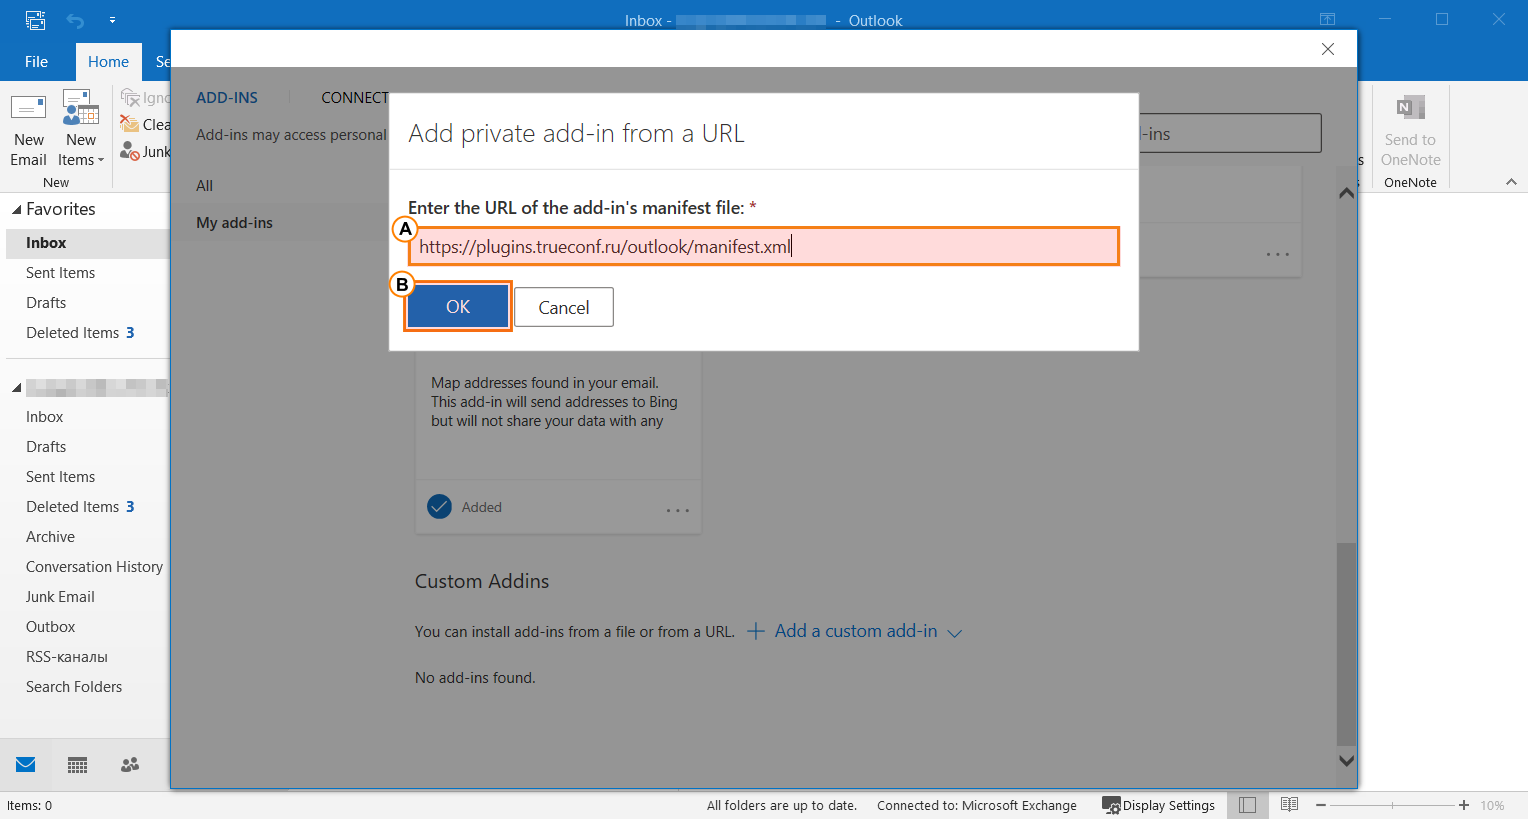Click Cancel in the URL dialog
The height and width of the screenshot is (819, 1528).
[563, 307]
